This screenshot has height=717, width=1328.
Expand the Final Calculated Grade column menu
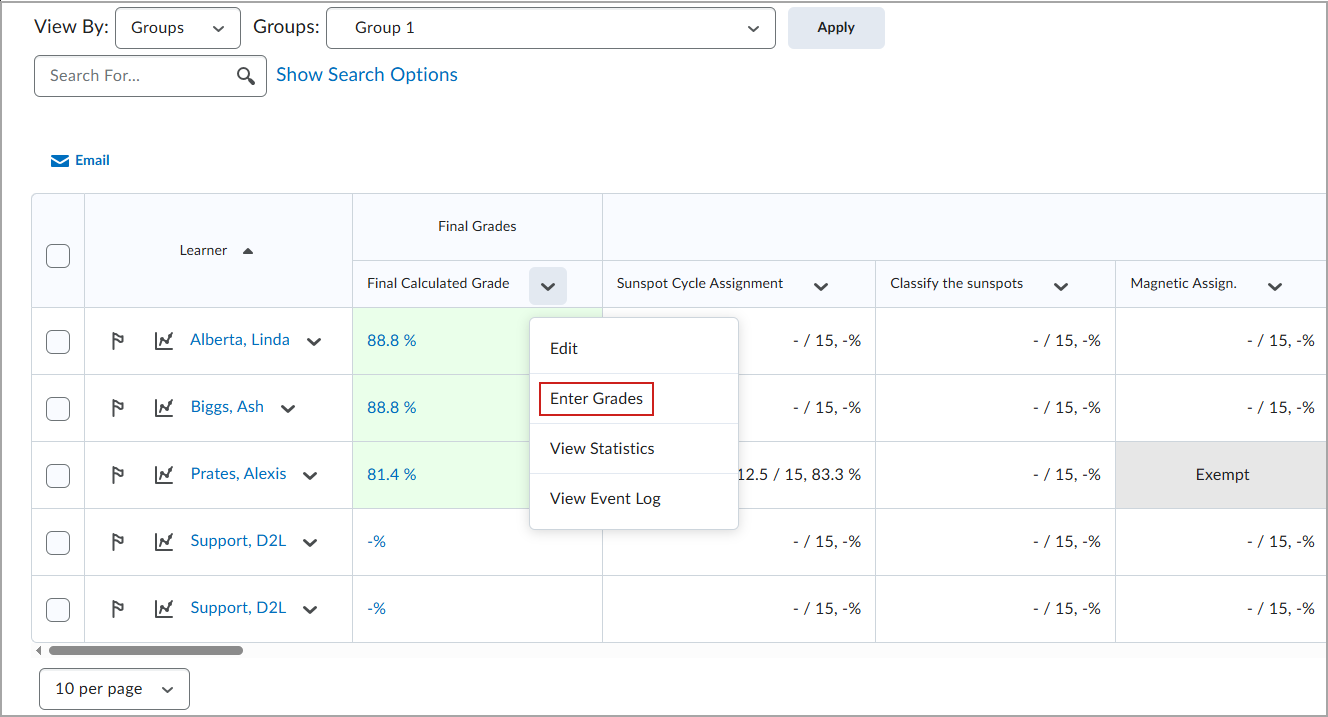pyautogui.click(x=547, y=285)
